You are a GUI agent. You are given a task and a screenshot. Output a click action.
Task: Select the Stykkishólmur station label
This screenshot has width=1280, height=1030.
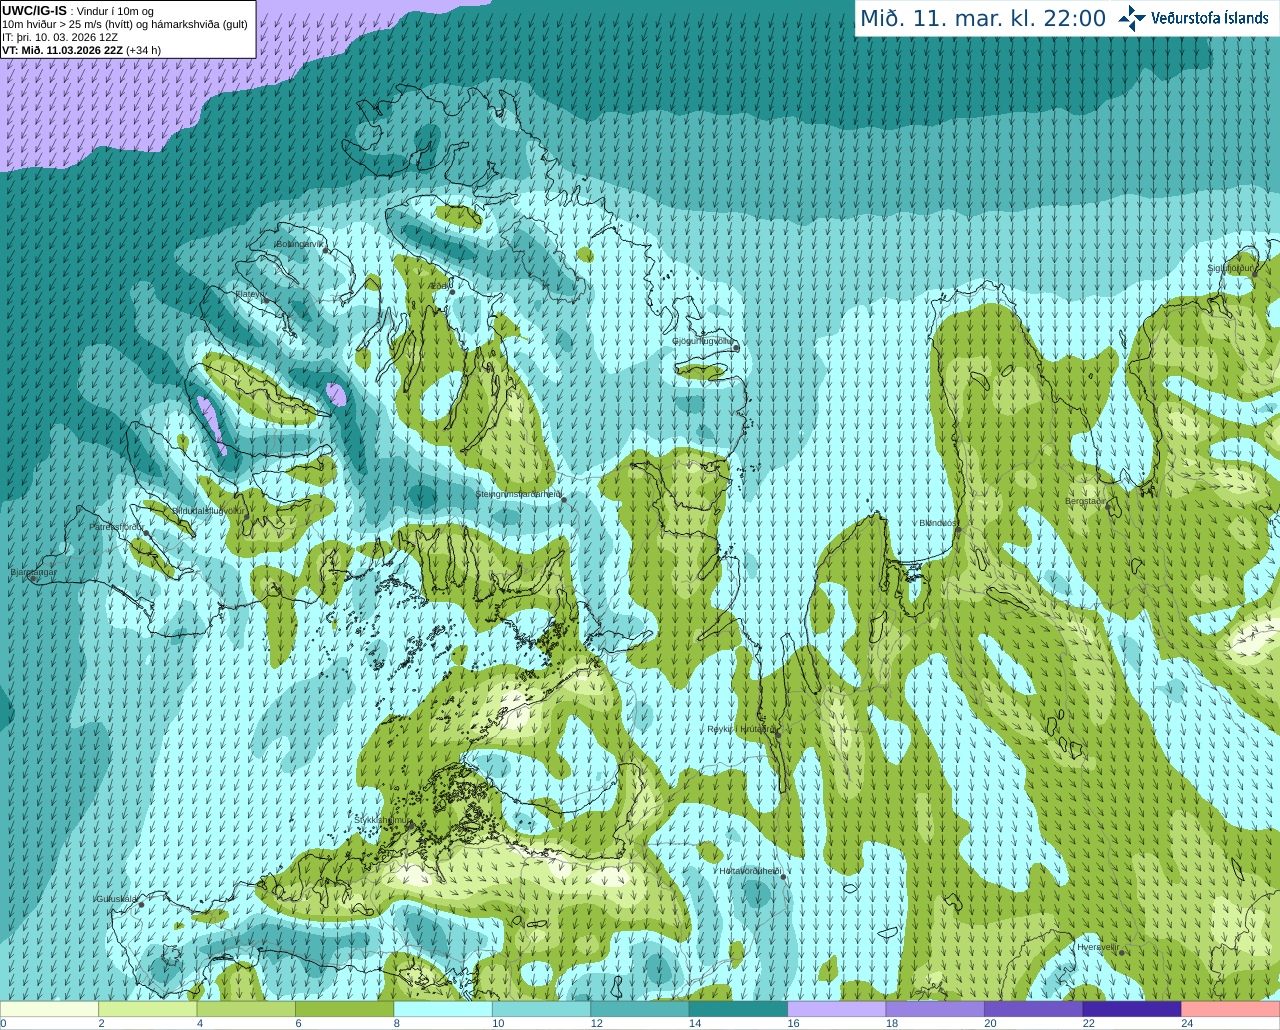click(x=381, y=819)
